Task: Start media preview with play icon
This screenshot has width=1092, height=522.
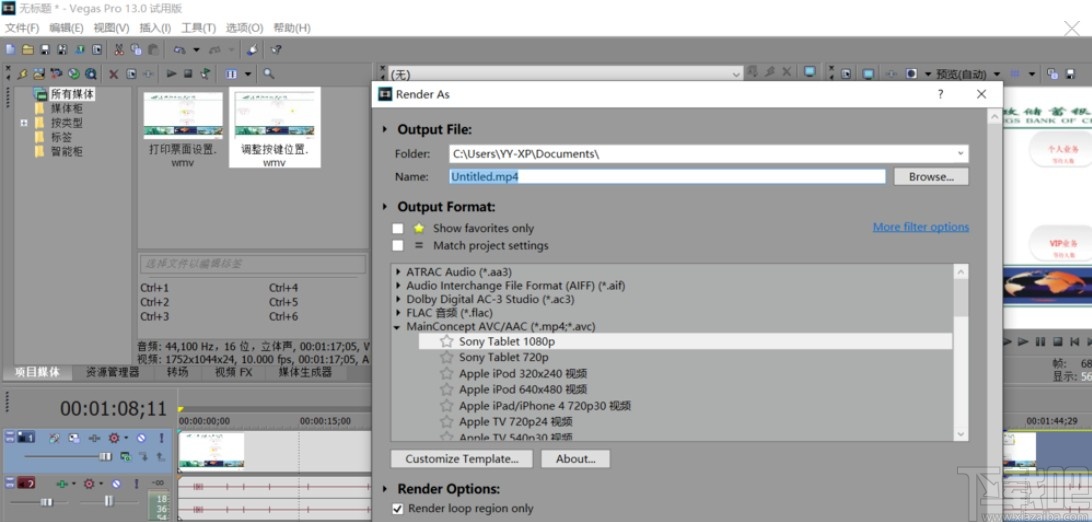Action: (x=171, y=74)
